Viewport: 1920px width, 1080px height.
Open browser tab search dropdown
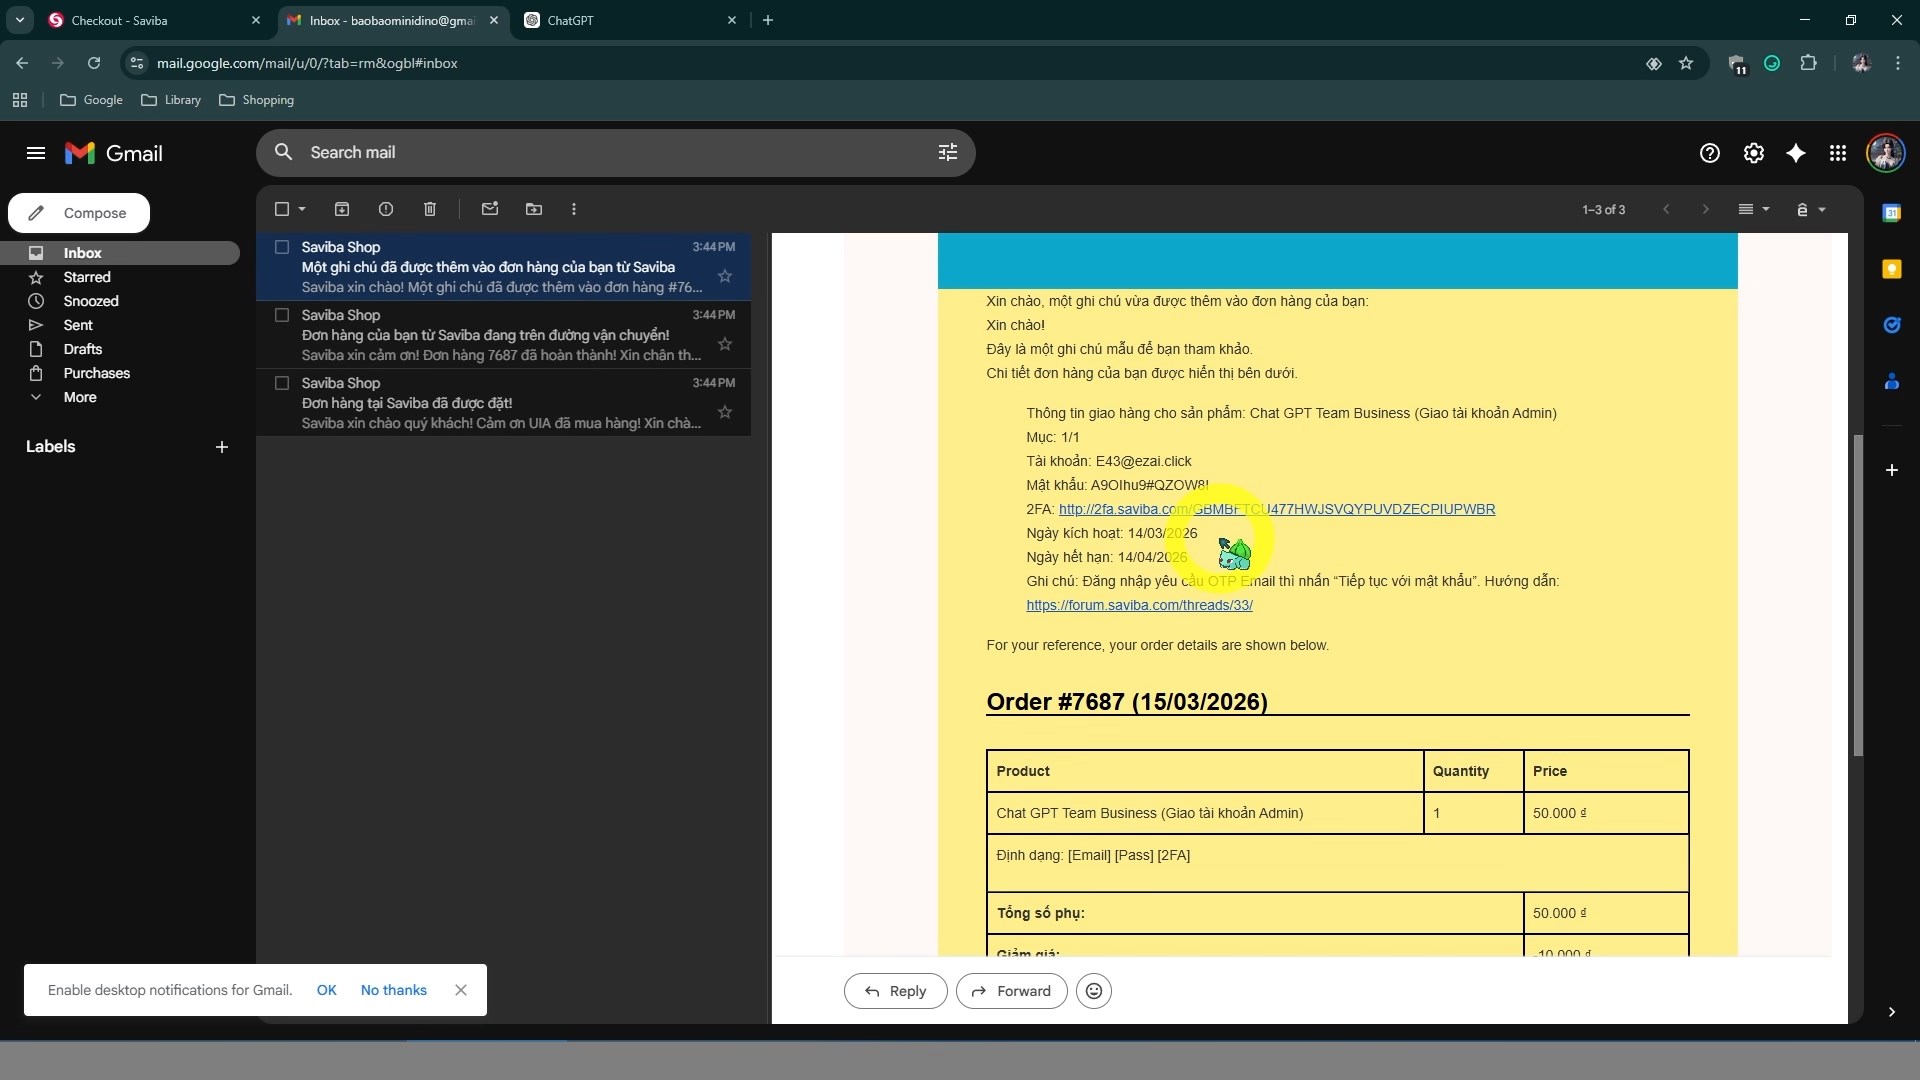[20, 20]
